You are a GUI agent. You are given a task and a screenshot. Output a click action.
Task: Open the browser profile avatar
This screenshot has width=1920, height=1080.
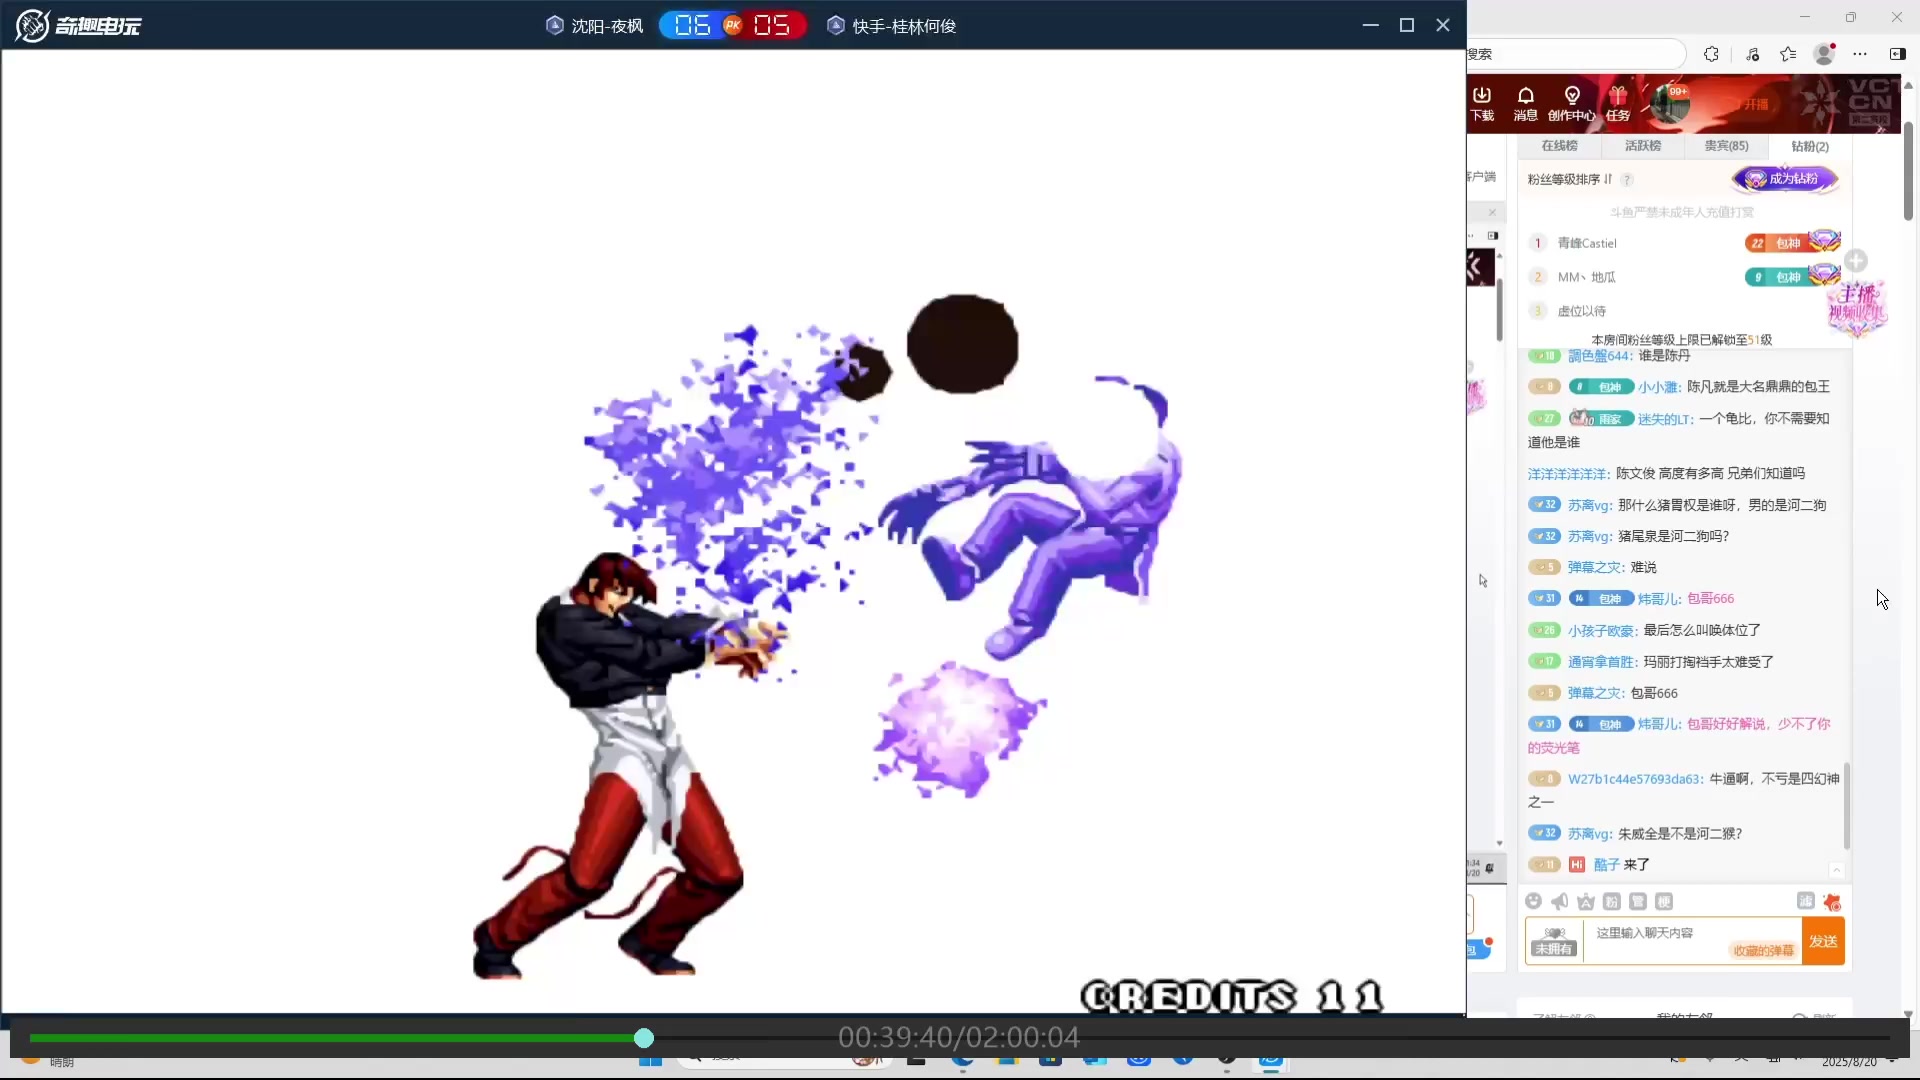(x=1824, y=54)
